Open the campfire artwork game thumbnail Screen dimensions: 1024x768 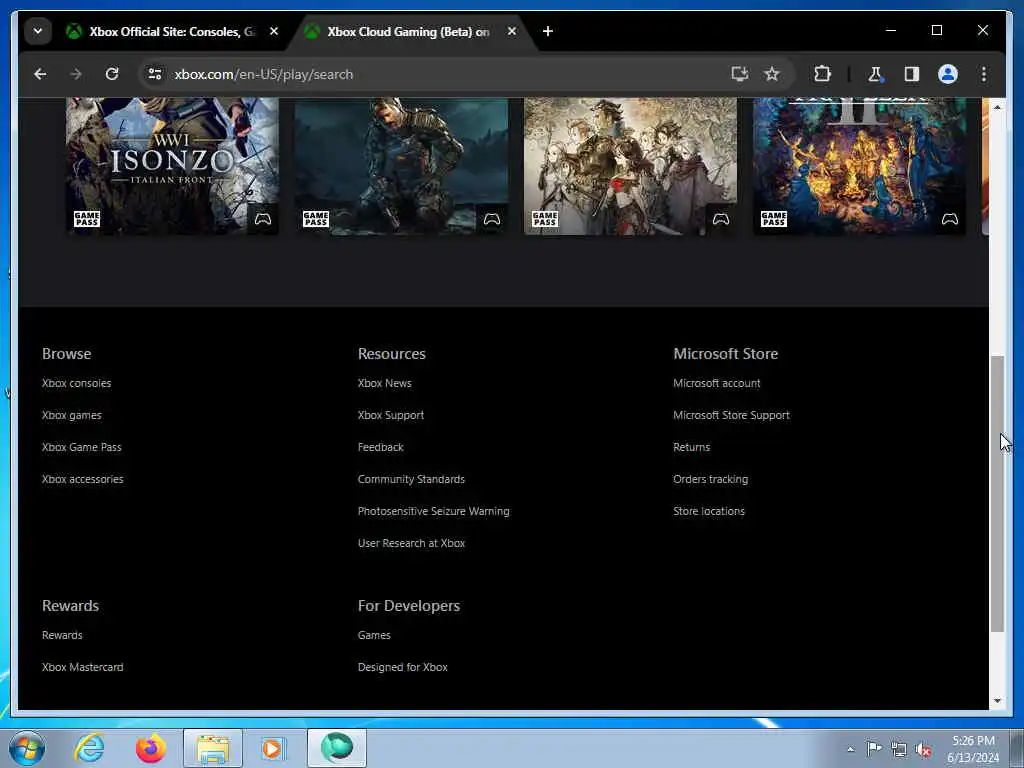[860, 166]
